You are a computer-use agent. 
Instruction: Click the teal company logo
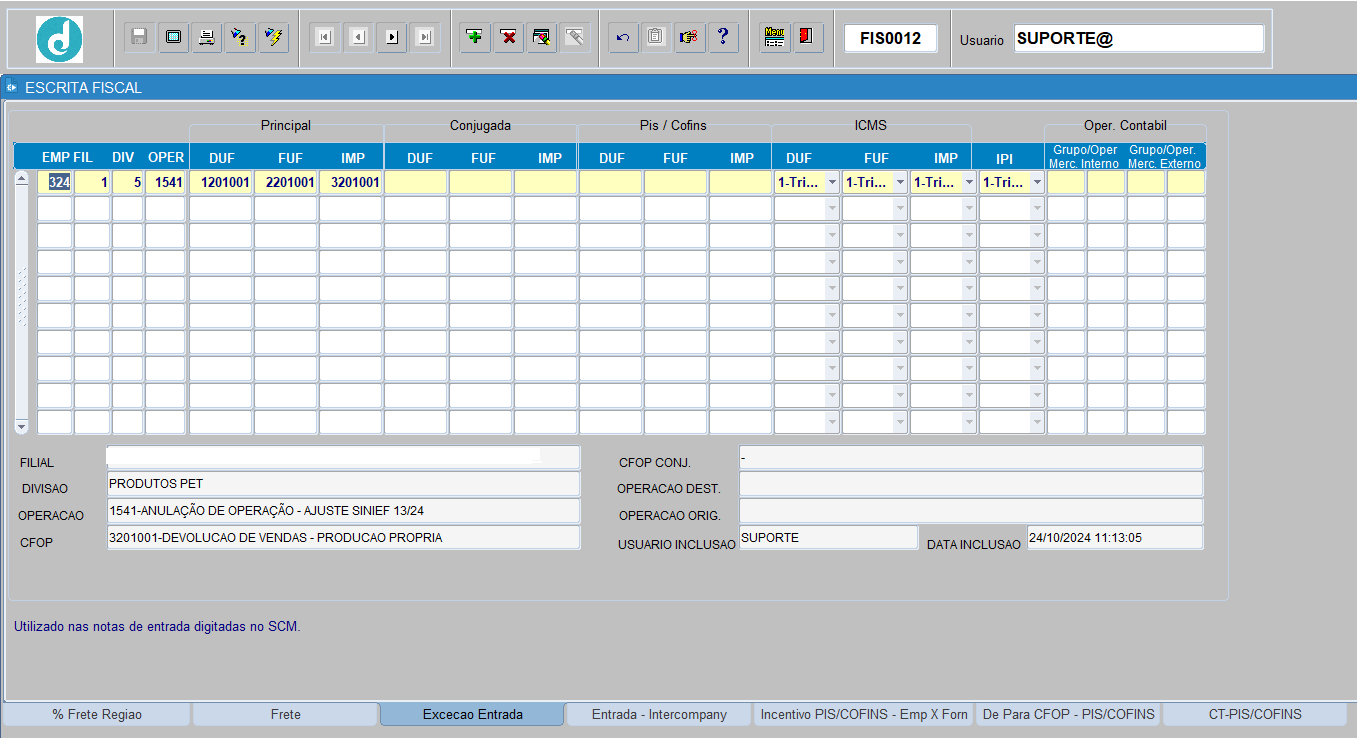tap(59, 39)
